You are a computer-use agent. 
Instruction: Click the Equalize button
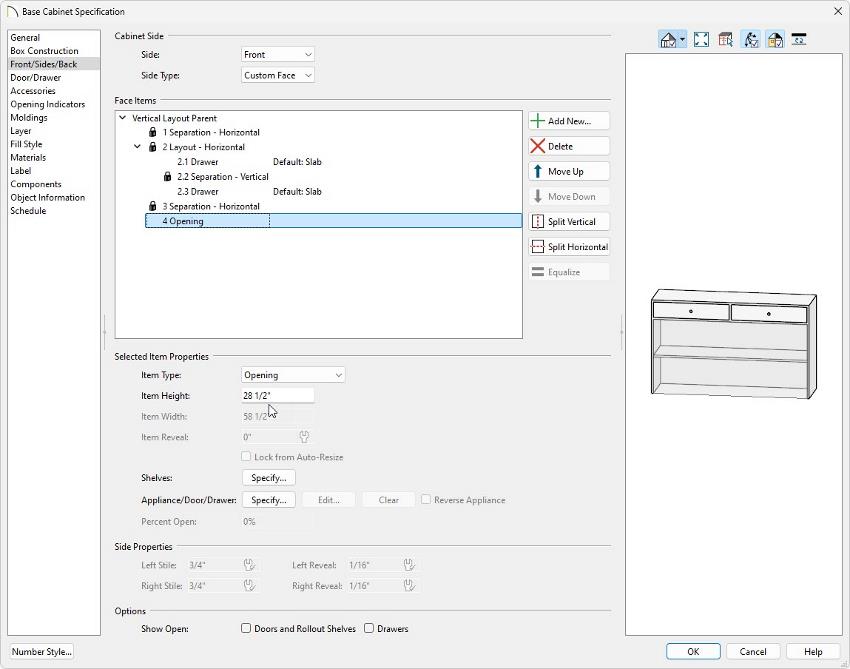point(569,272)
